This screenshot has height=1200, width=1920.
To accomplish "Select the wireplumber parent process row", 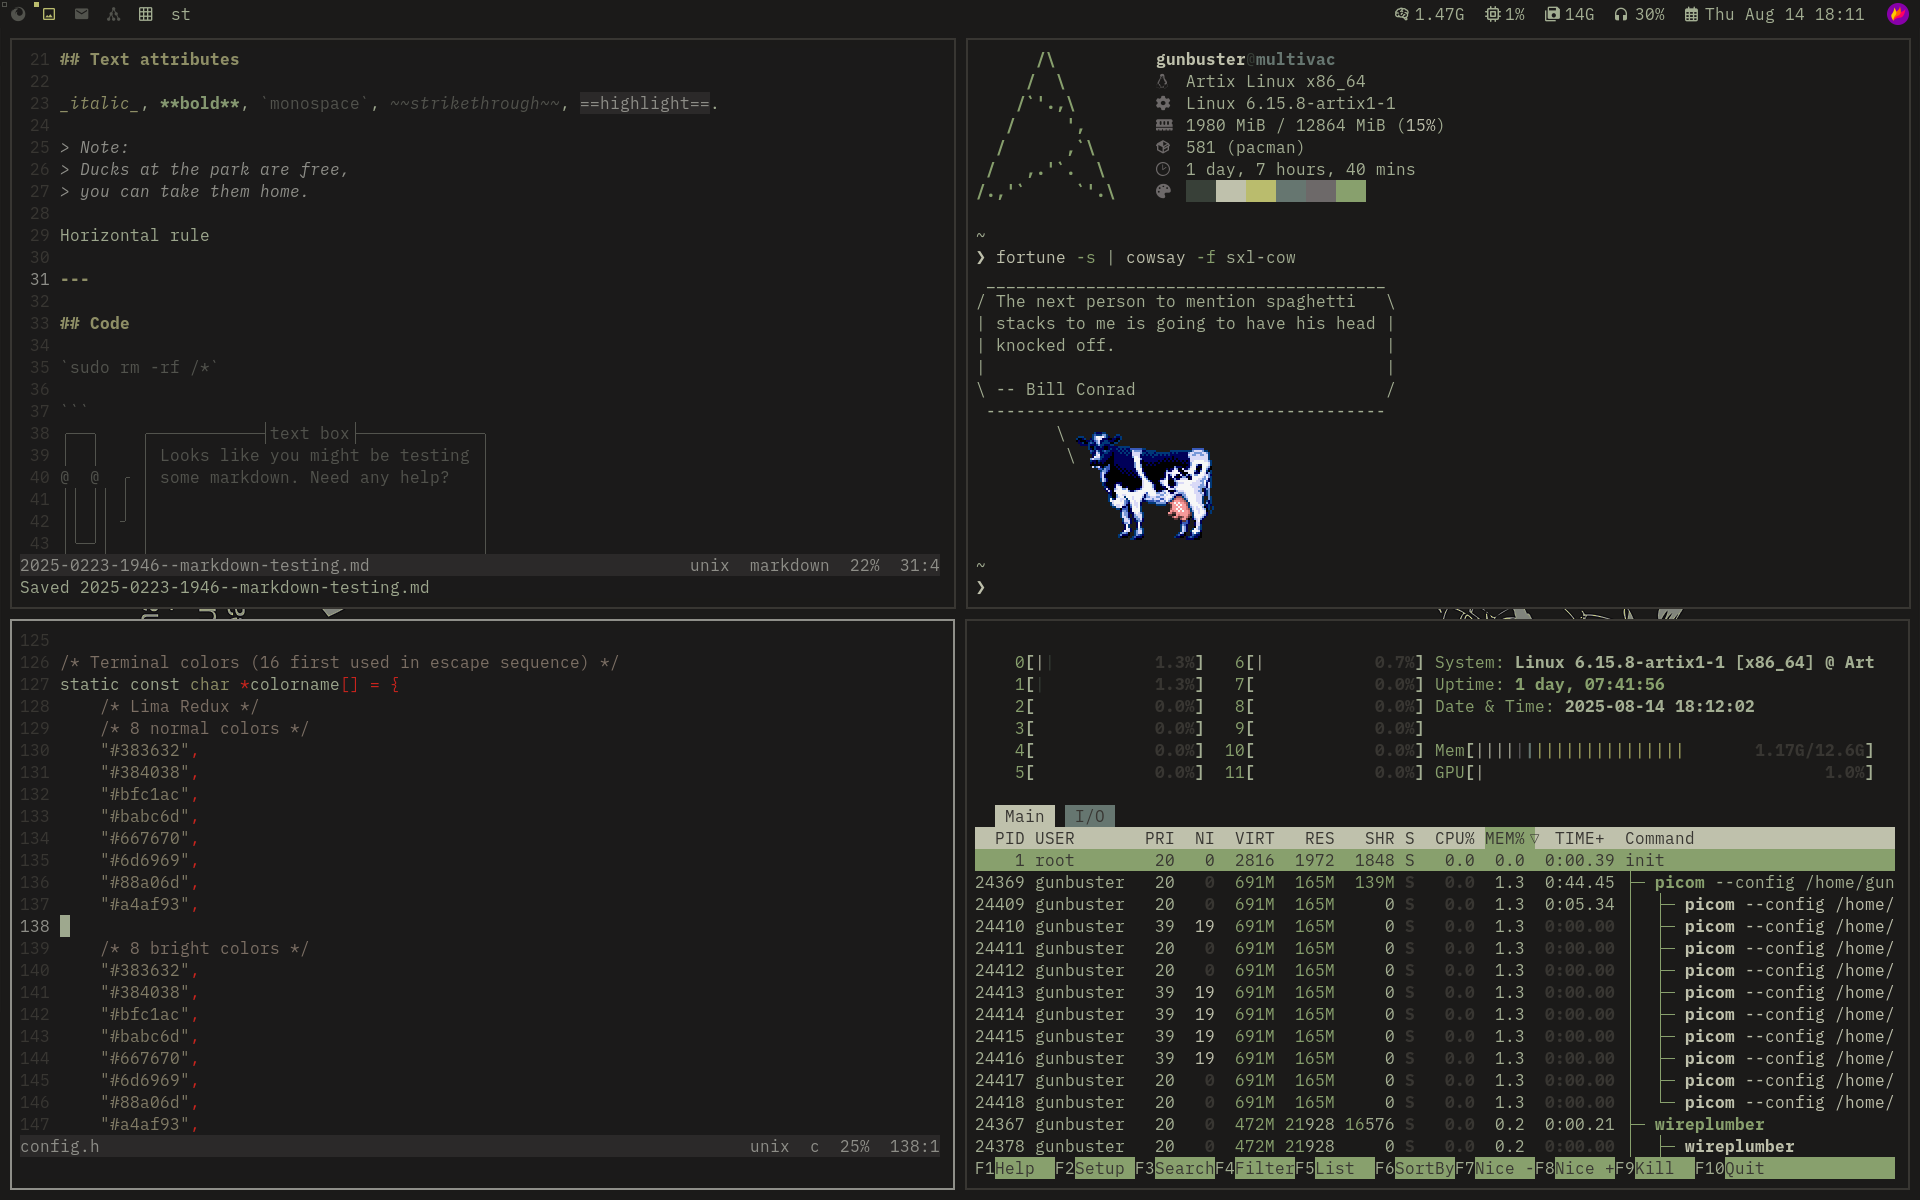I will point(1708,1124).
